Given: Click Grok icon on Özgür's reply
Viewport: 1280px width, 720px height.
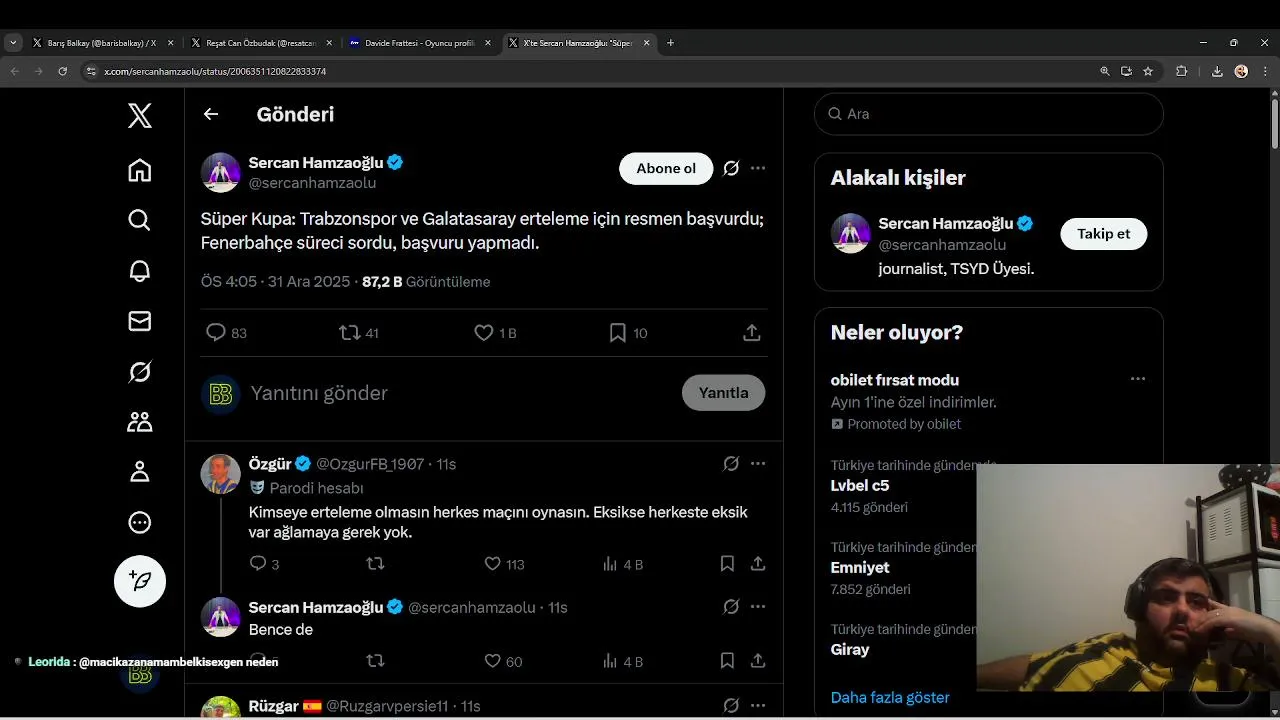Looking at the screenshot, I should point(731,464).
